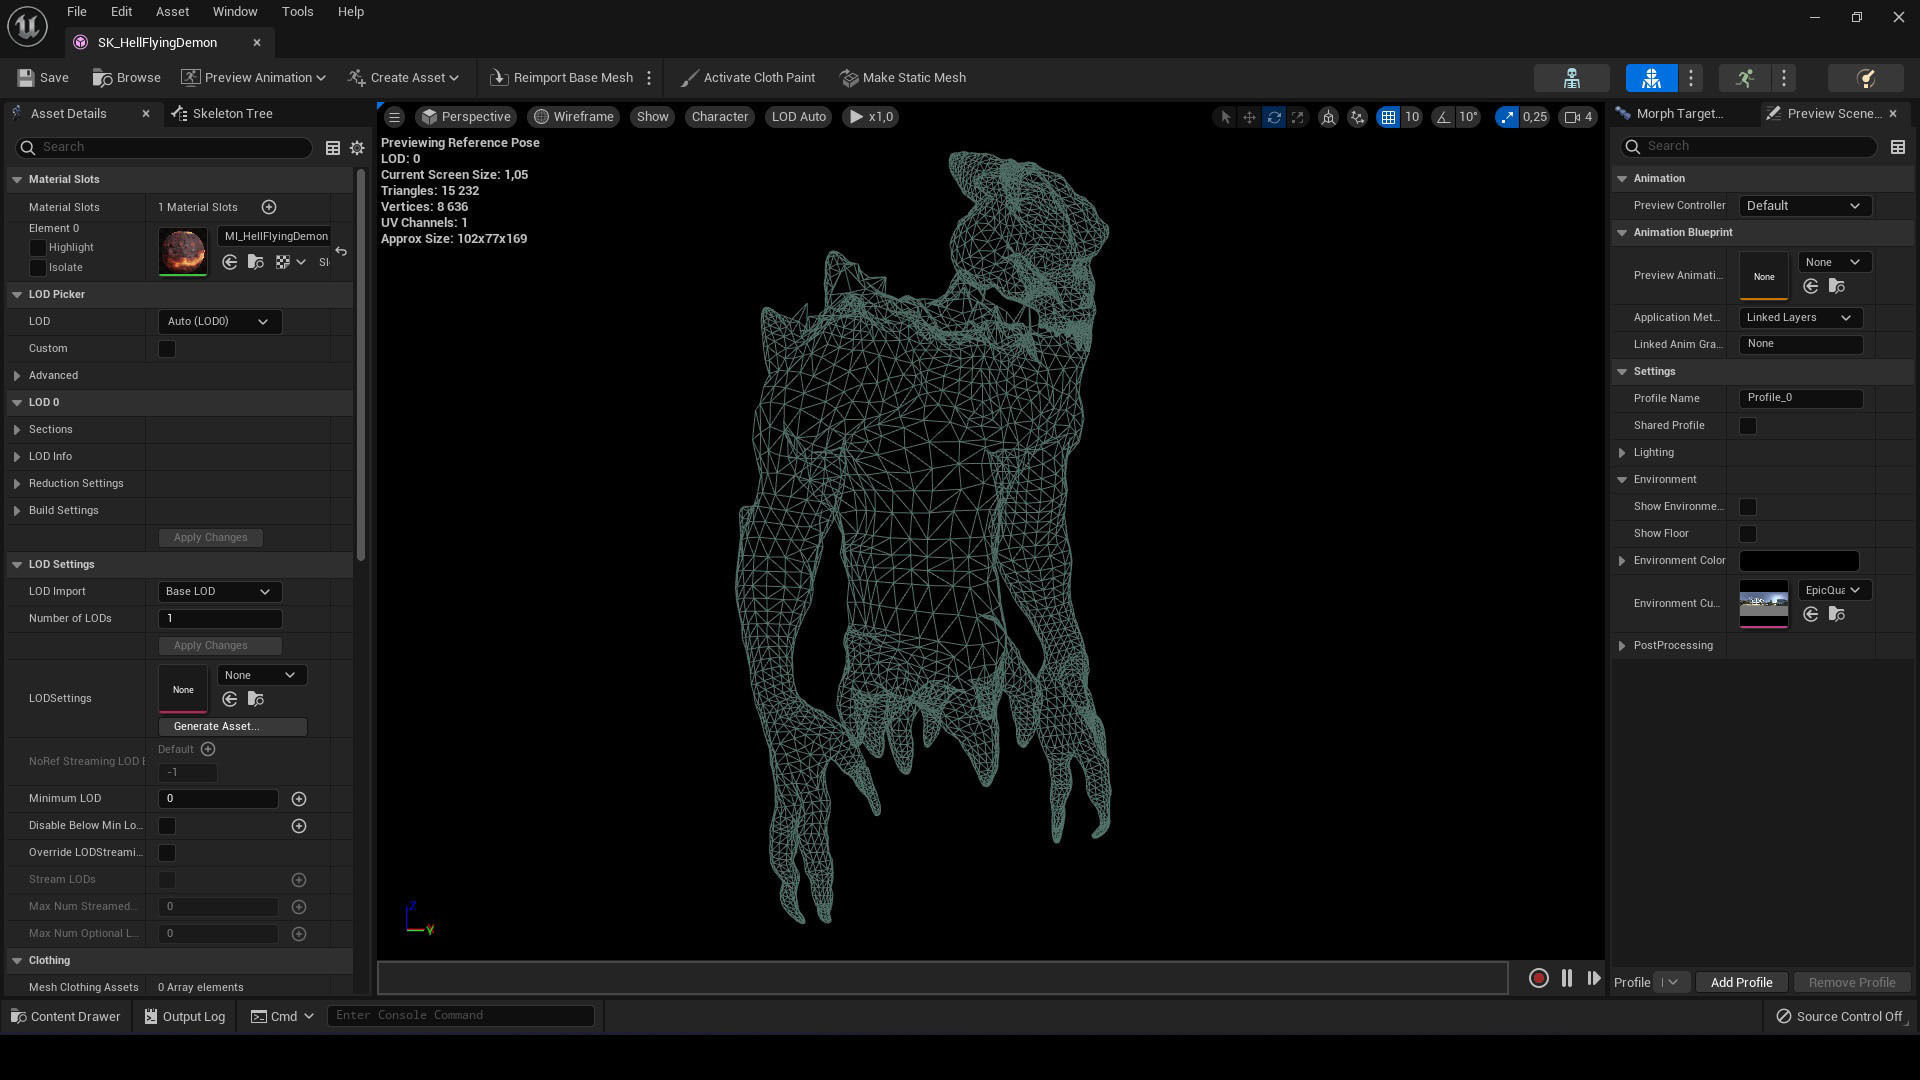Toggle rotation angle snap icon
The image size is (1920, 1080).
(1443, 117)
